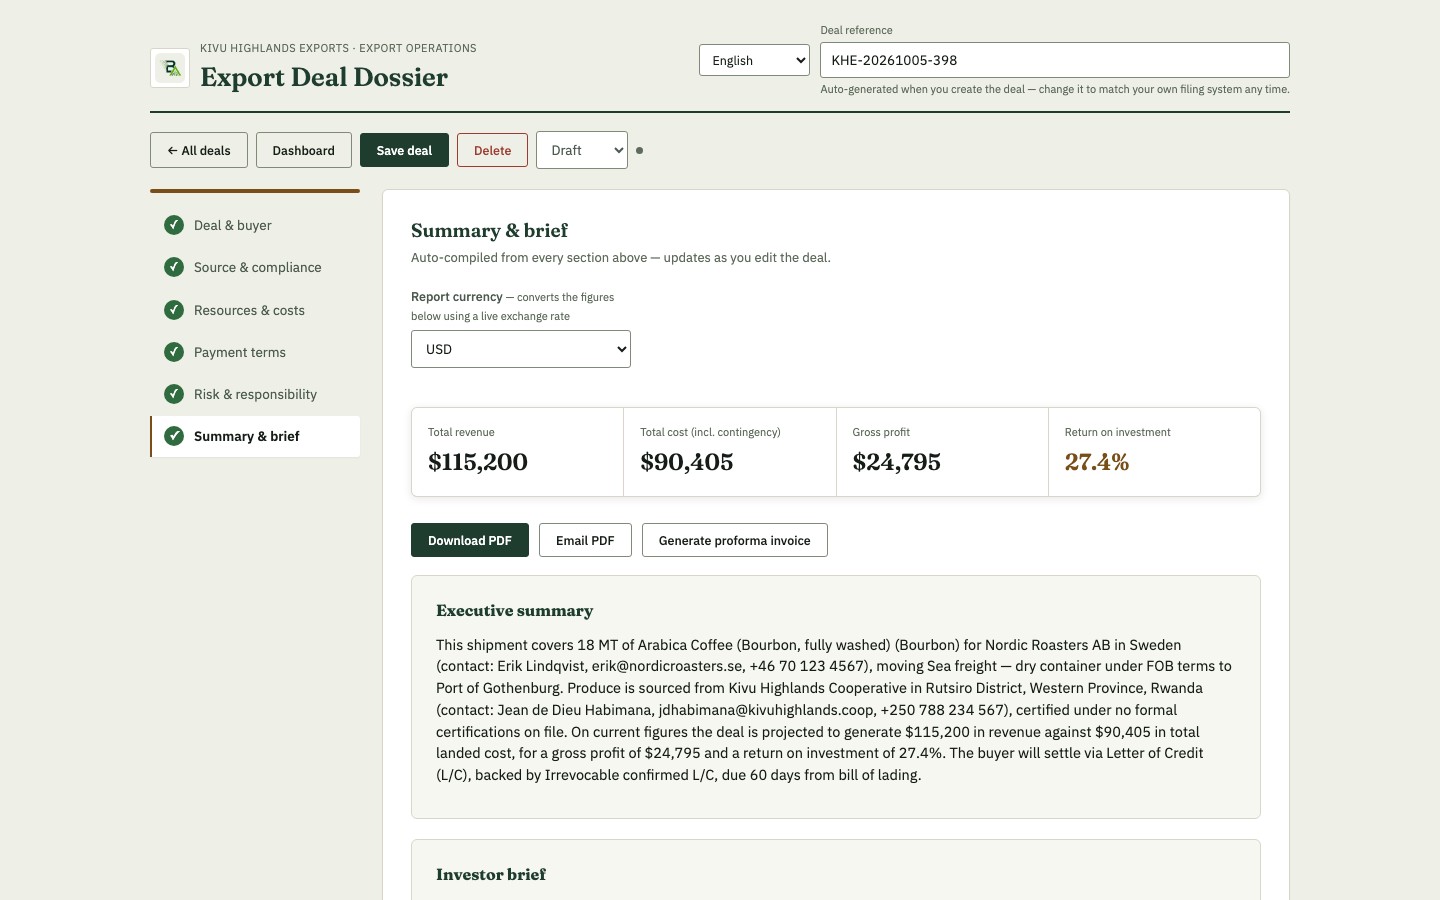Open the English language dropdown
This screenshot has width=1440, height=900.
(754, 60)
